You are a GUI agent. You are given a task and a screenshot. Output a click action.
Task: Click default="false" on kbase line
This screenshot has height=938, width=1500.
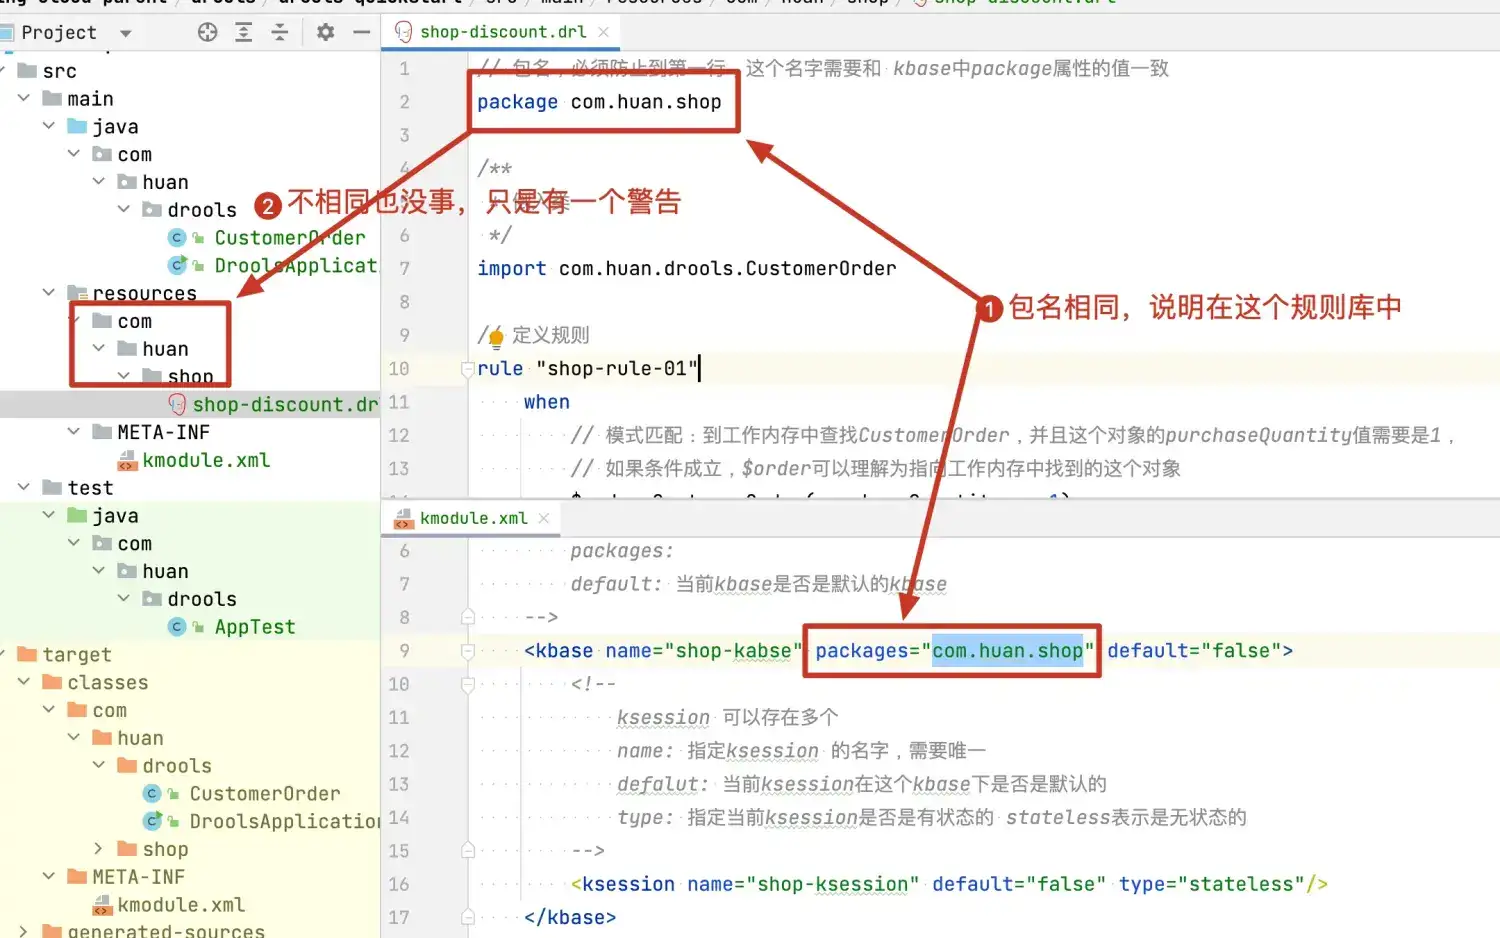click(x=1194, y=651)
